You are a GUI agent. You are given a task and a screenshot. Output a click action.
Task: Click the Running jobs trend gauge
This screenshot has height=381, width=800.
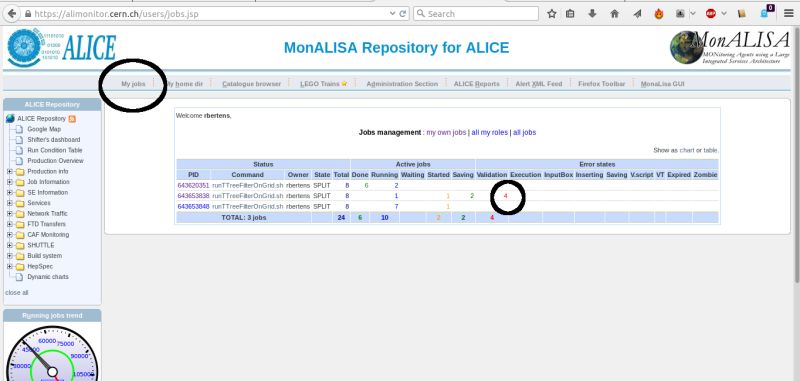coord(52,353)
